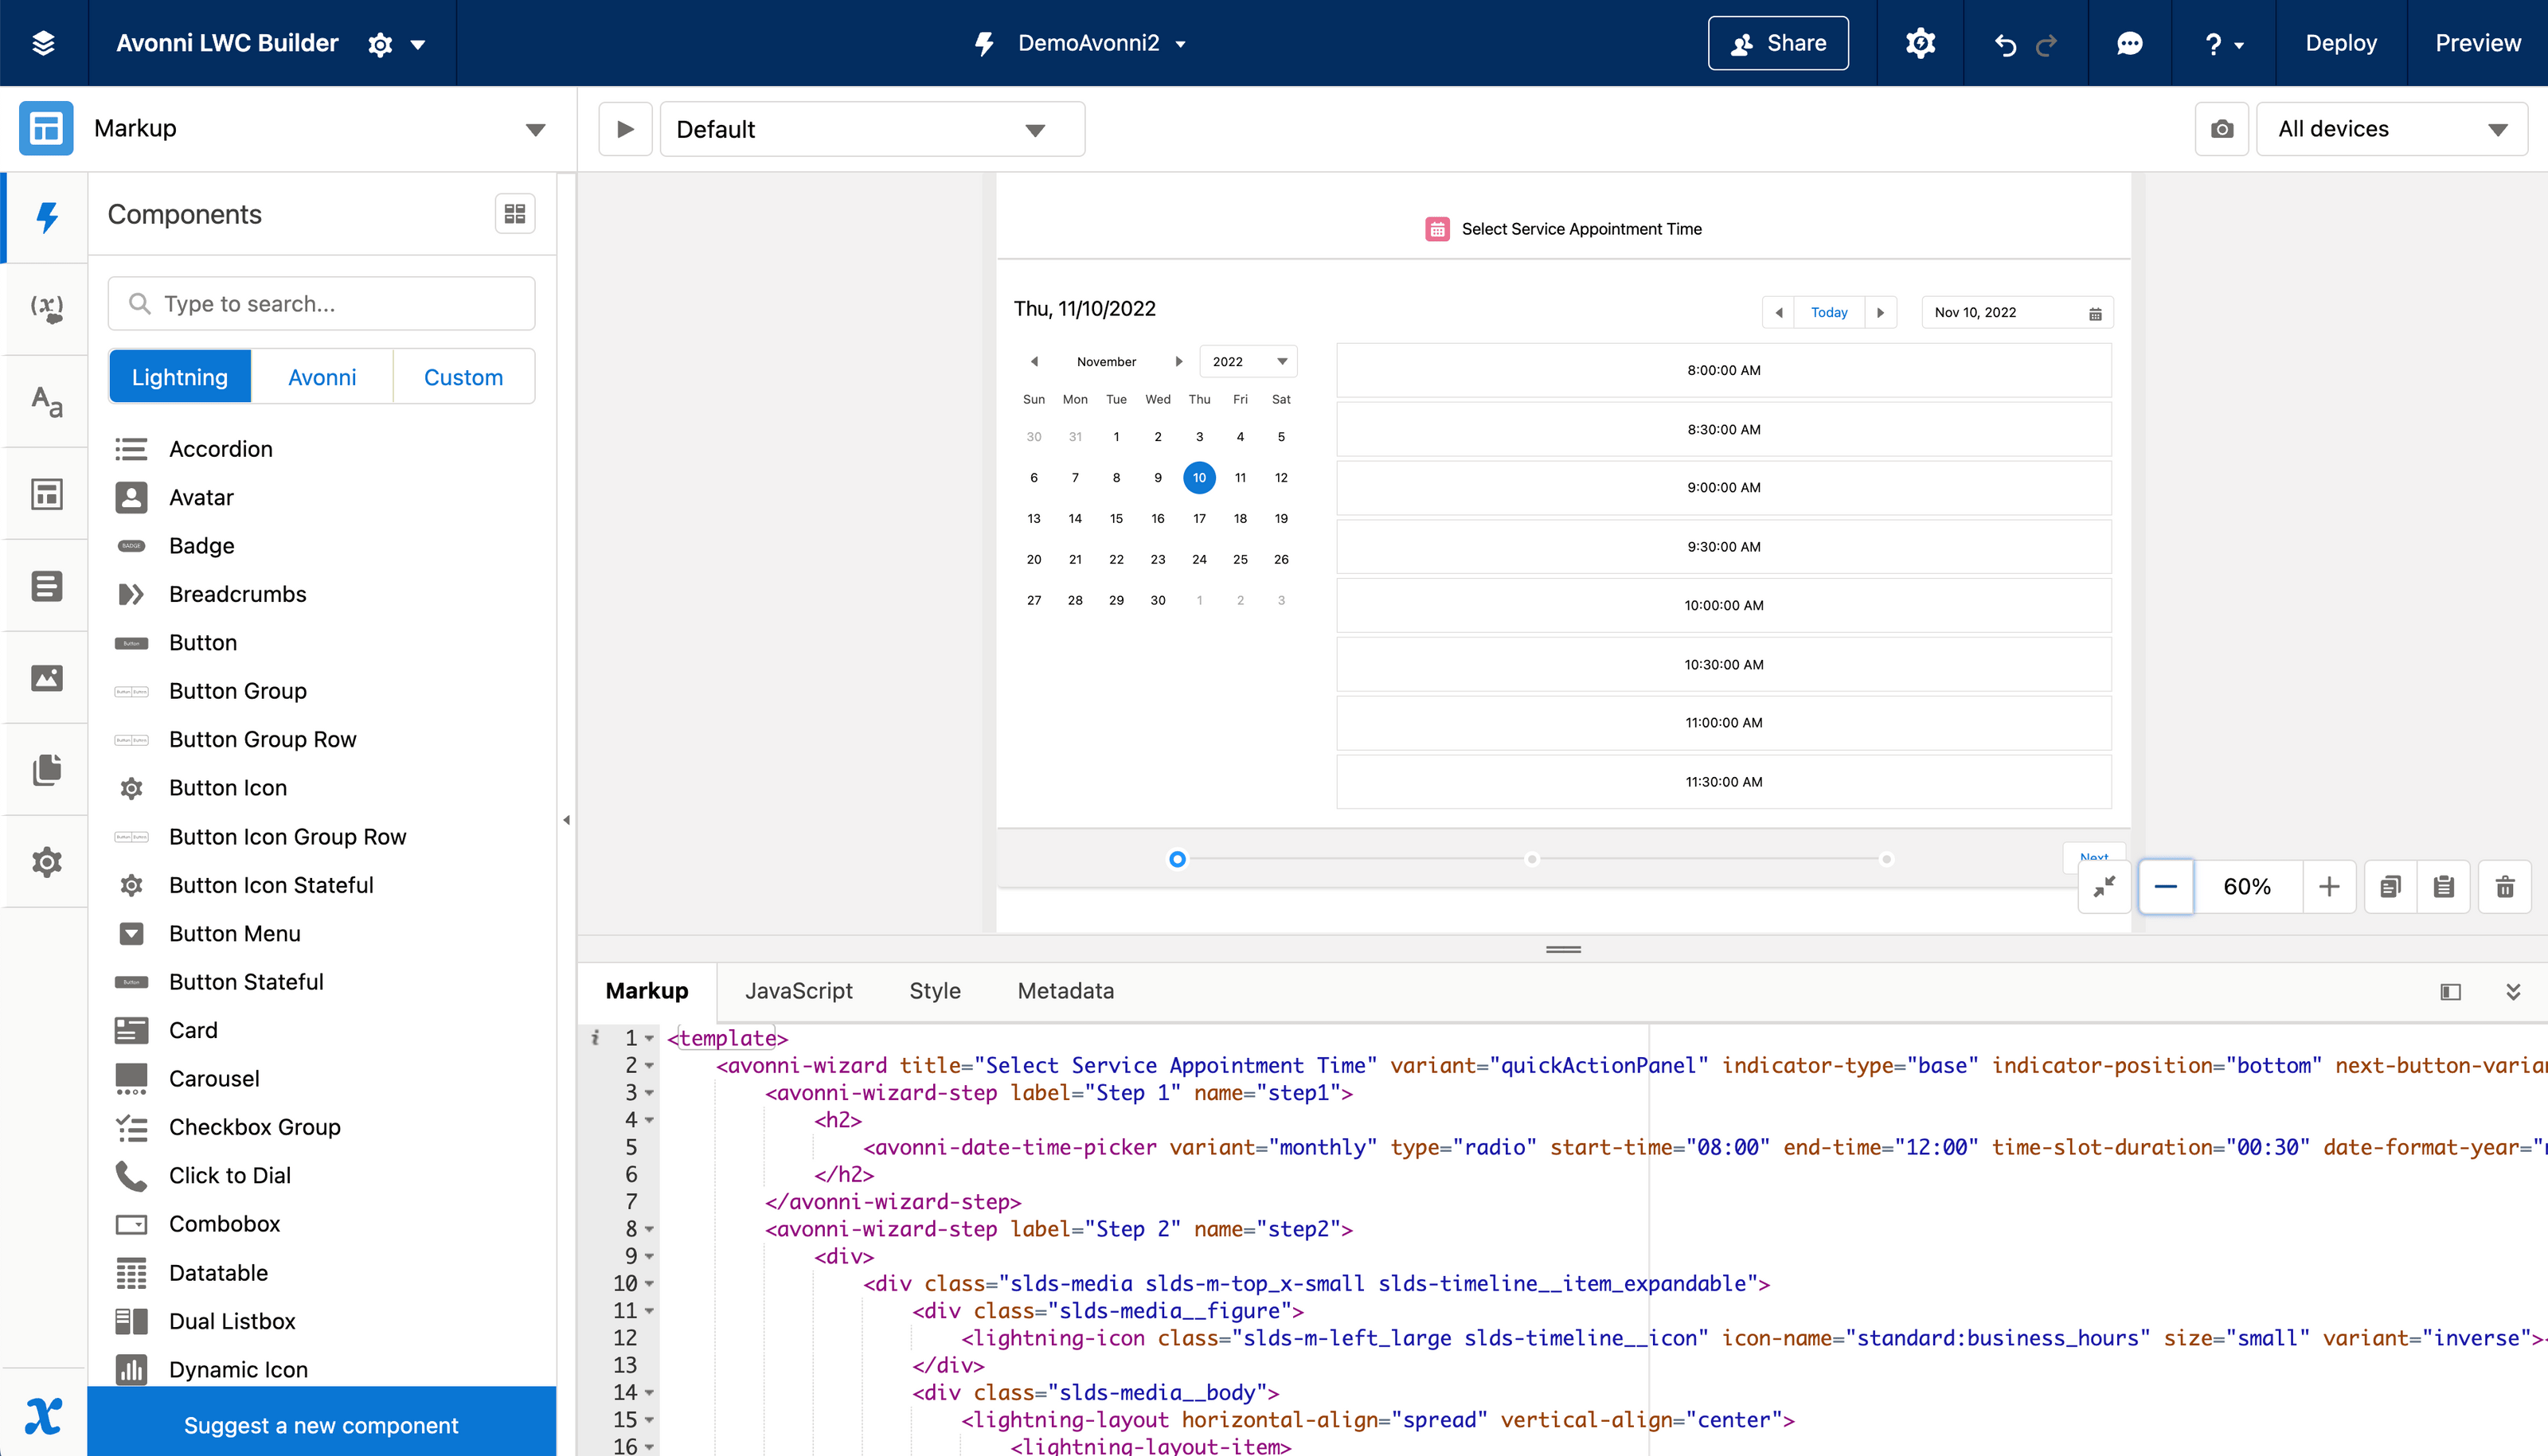Switch components filter to Avonni

[322, 376]
